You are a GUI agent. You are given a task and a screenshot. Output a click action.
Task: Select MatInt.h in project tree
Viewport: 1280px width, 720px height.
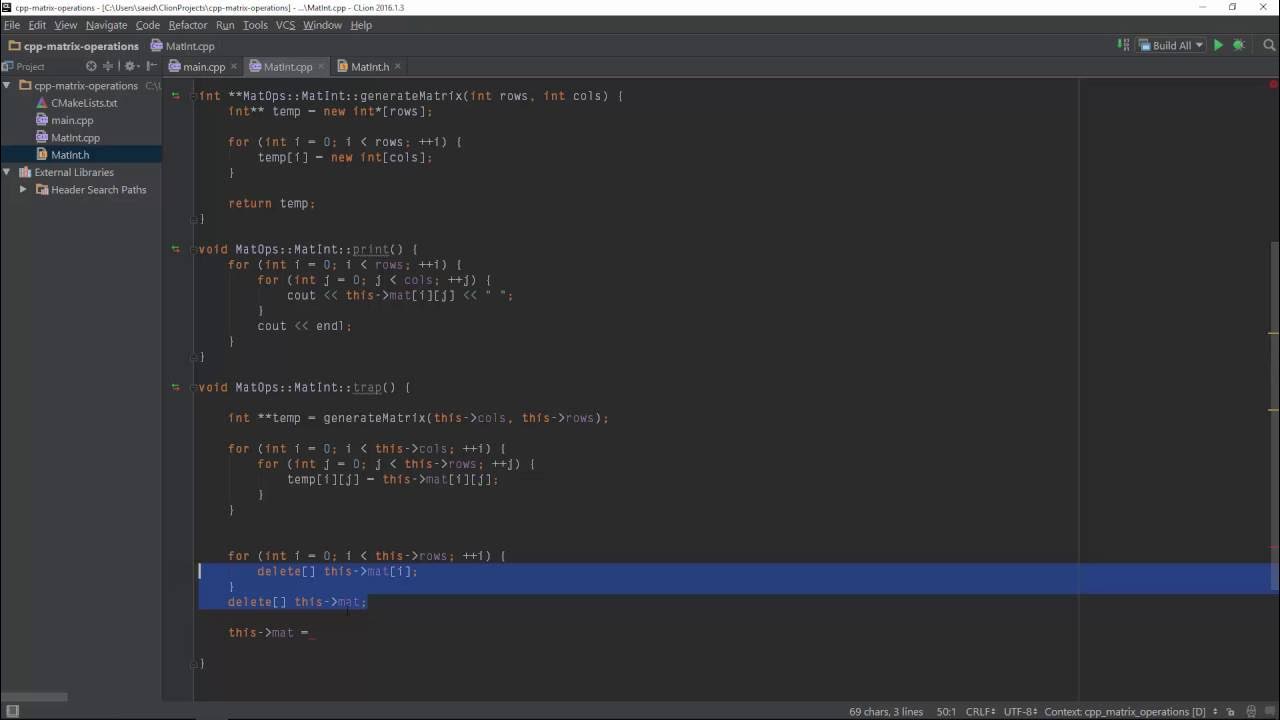[x=80, y=155]
